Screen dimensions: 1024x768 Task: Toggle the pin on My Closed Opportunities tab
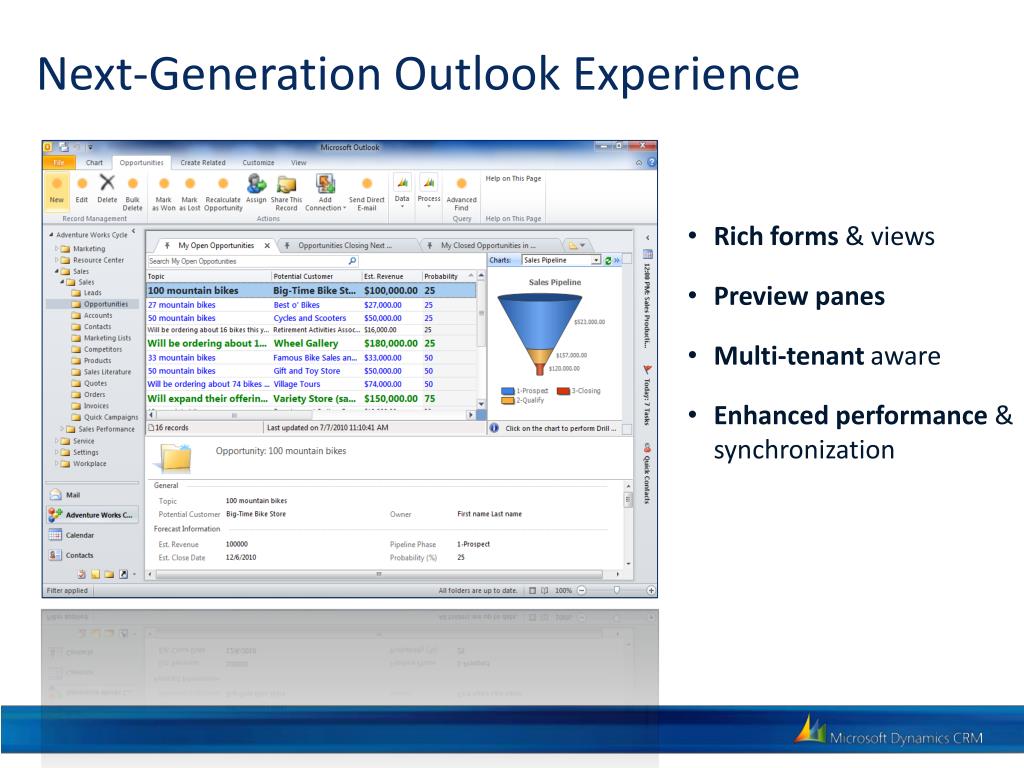(430, 246)
